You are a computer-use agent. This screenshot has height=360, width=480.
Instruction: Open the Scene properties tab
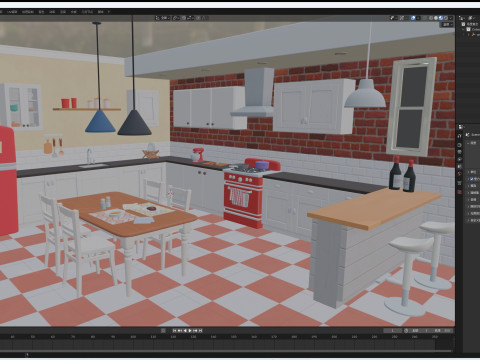459,166
